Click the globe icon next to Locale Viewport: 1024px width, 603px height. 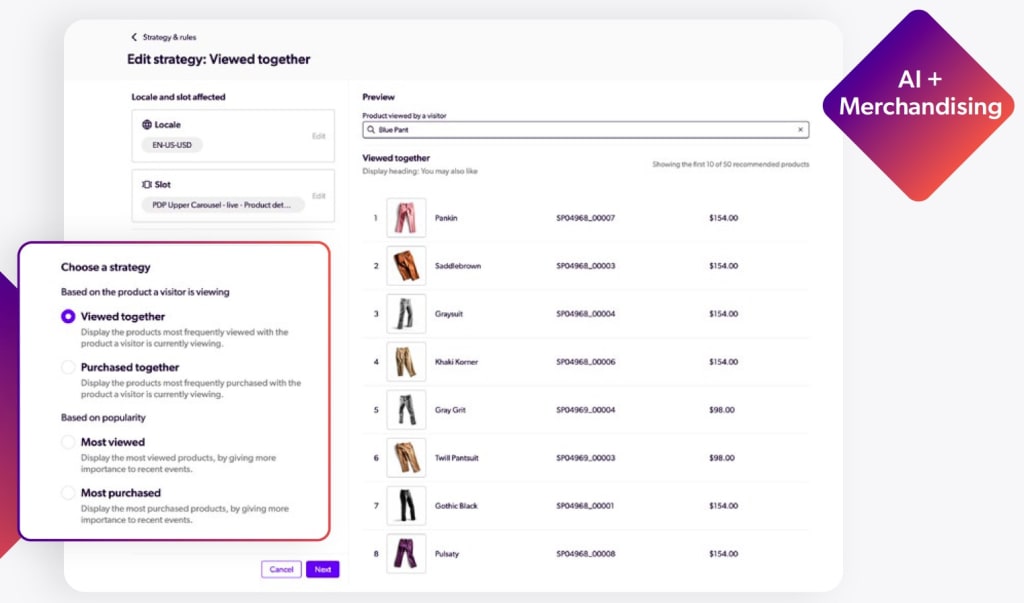click(147, 125)
